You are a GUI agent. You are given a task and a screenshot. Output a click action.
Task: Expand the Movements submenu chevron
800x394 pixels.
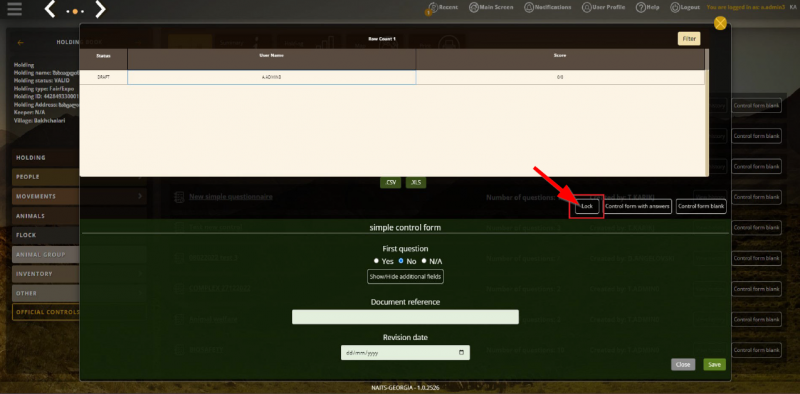coord(140,196)
